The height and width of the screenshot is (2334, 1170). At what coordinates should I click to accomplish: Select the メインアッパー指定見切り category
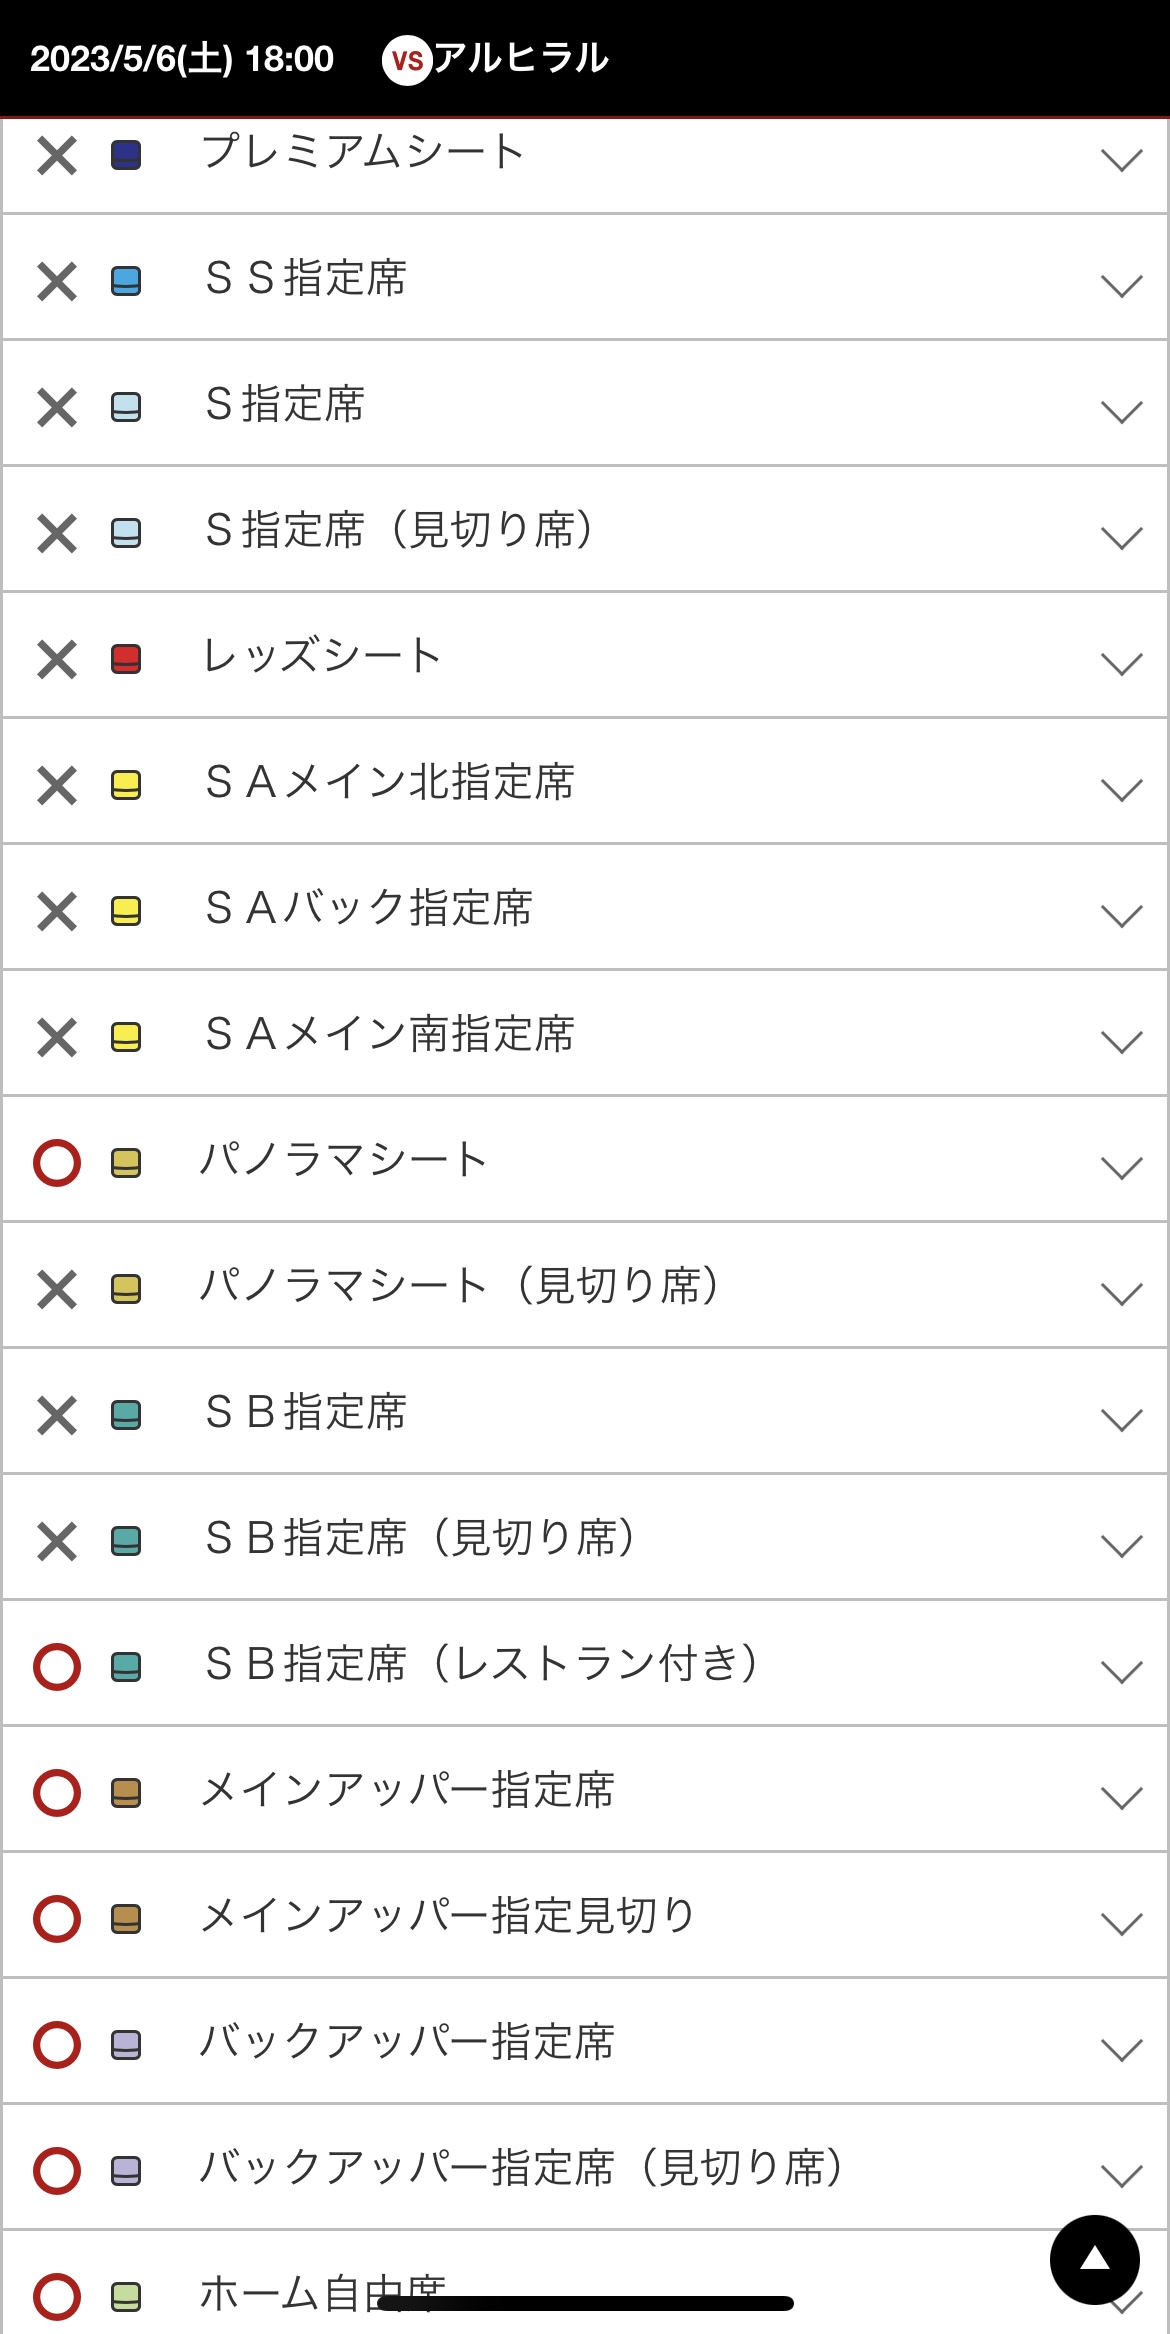447,1917
